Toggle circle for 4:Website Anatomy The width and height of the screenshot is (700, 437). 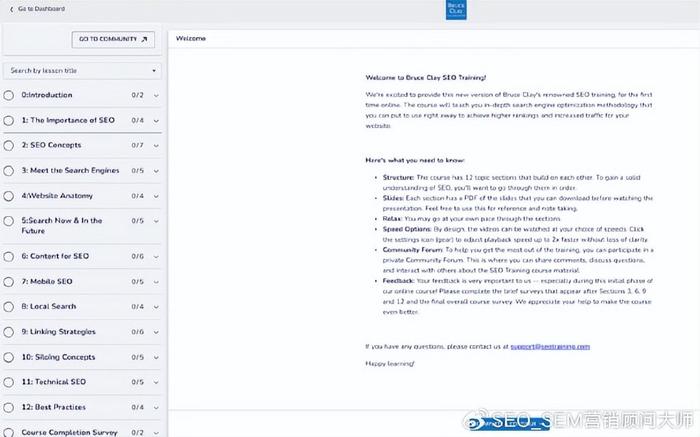pos(8,196)
